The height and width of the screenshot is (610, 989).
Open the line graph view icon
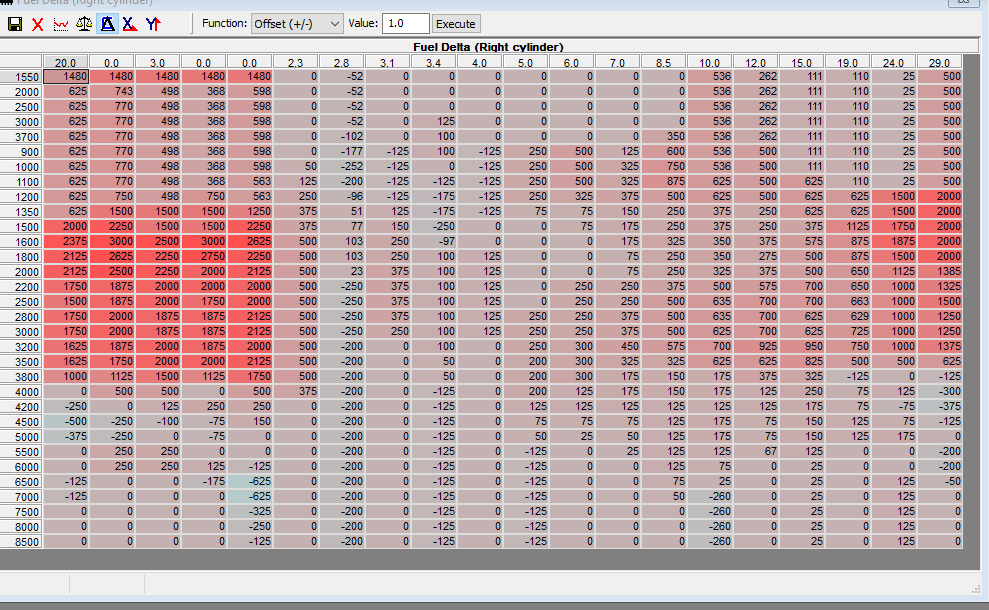coord(61,23)
